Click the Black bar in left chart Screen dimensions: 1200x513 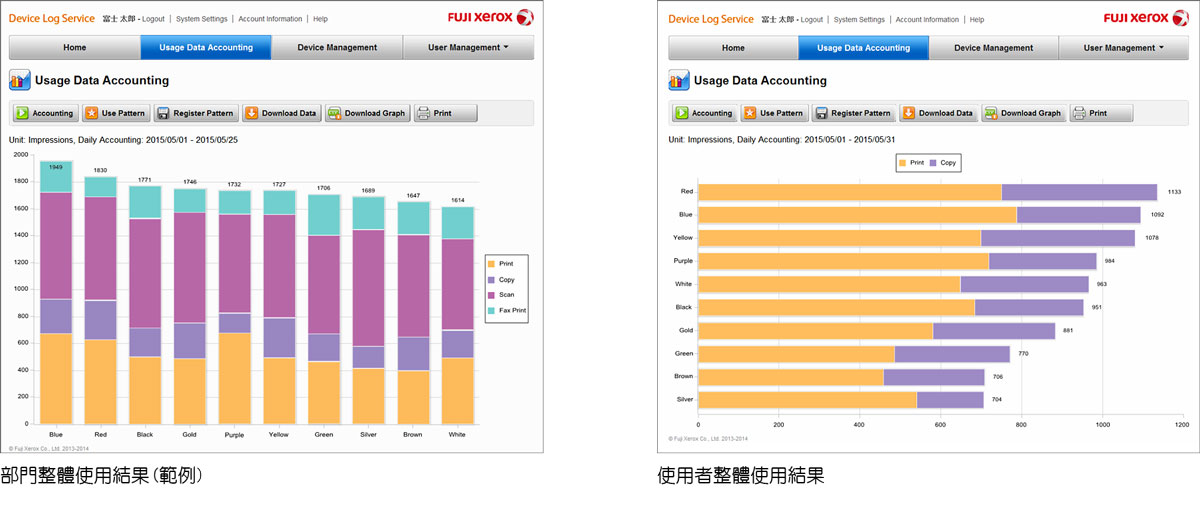click(x=145, y=304)
